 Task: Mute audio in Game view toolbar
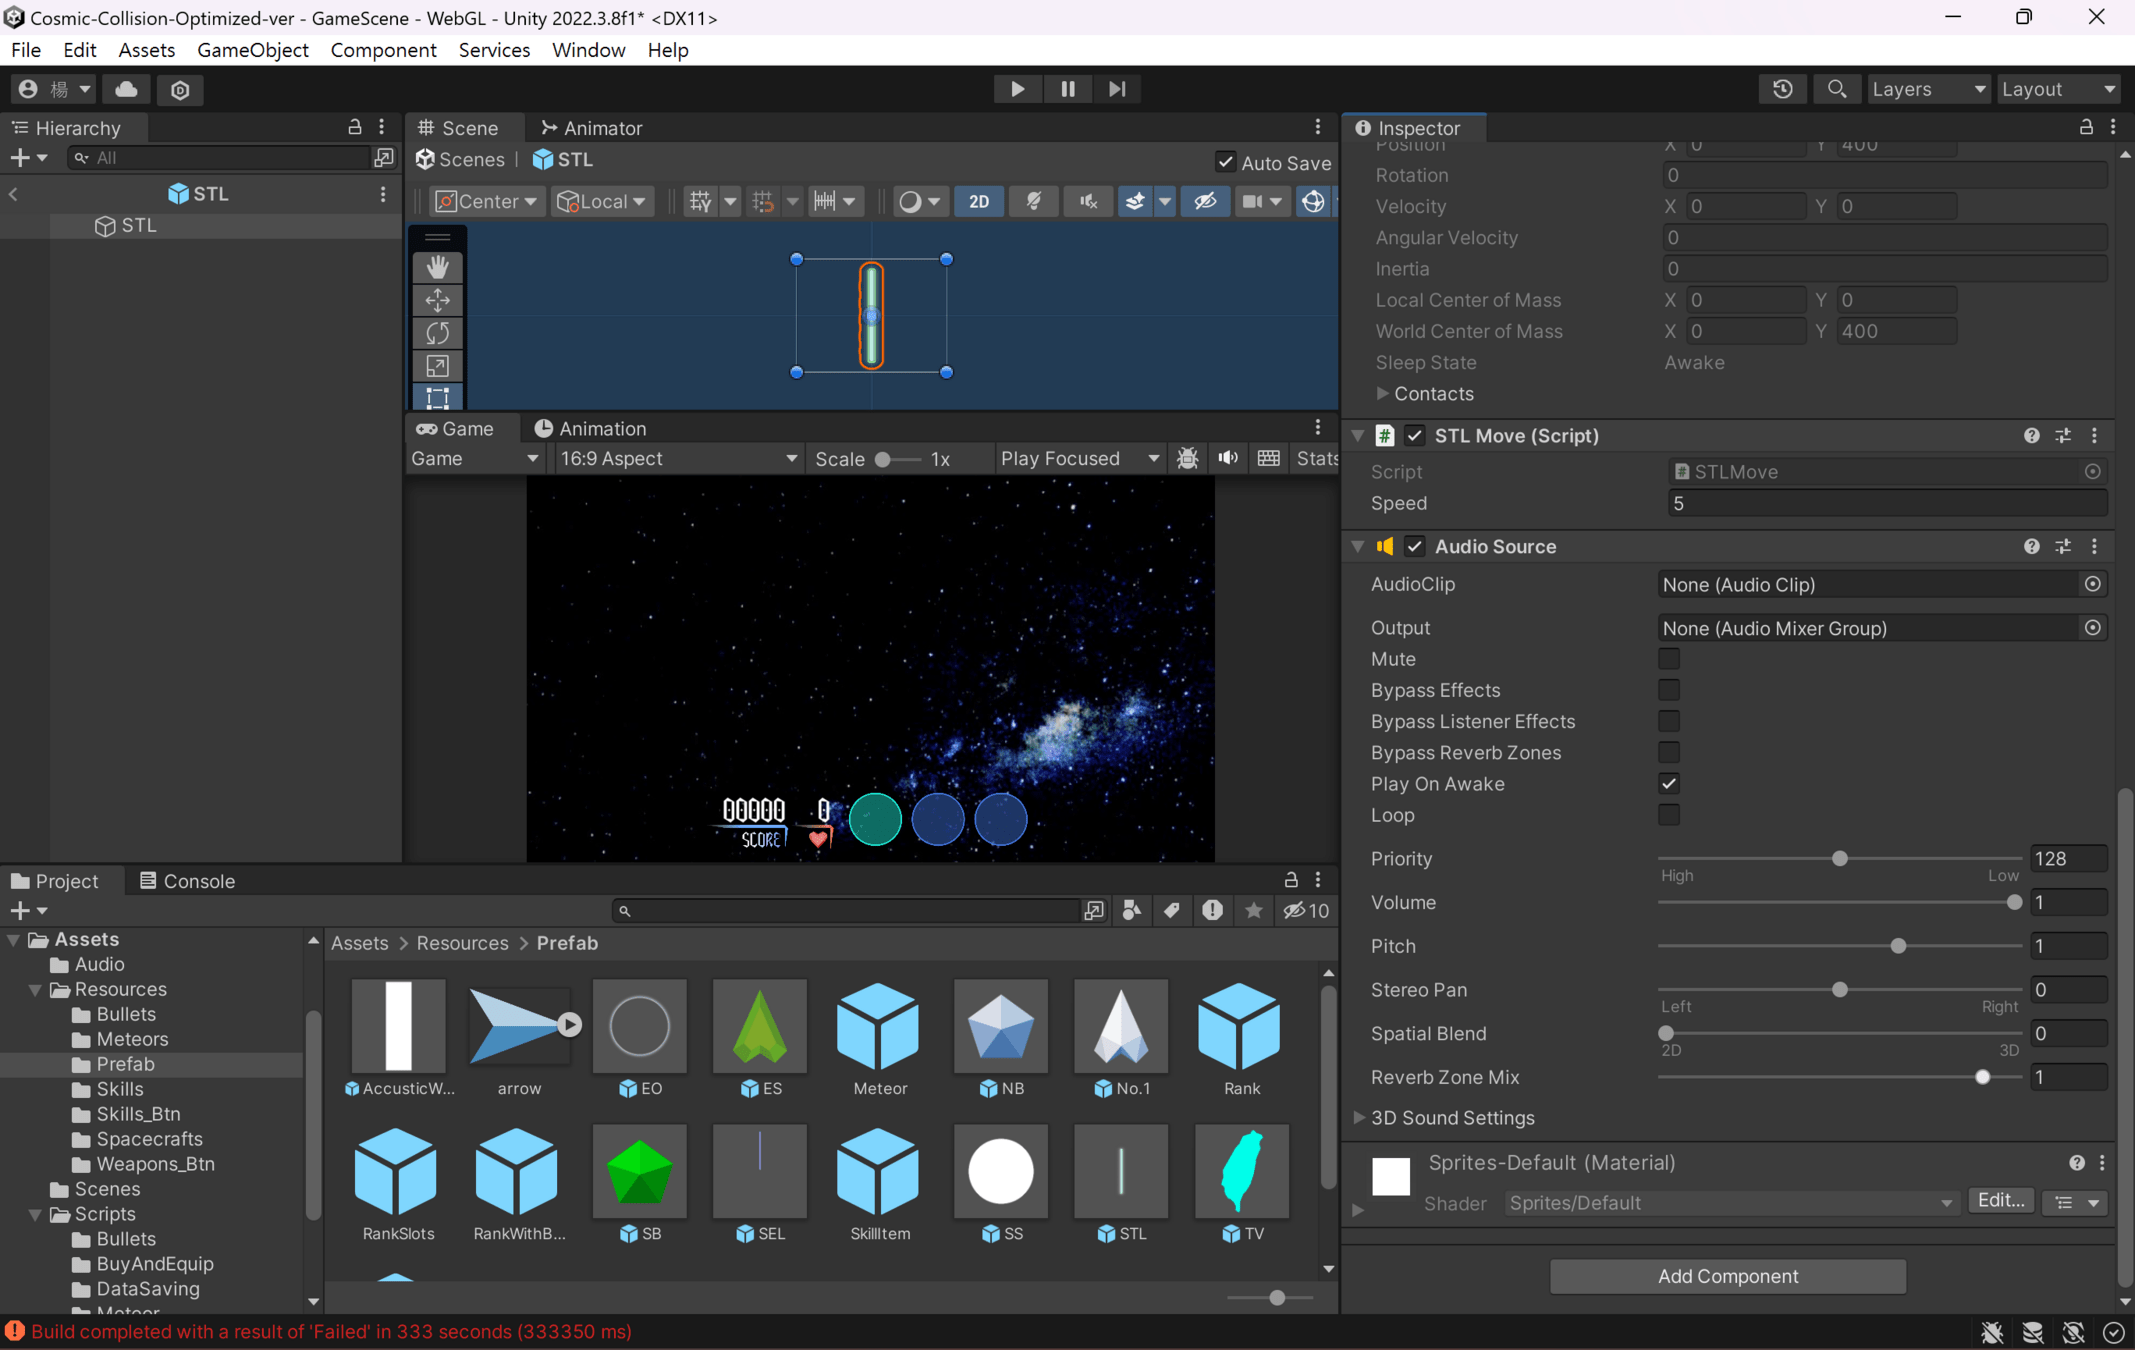point(1228,458)
